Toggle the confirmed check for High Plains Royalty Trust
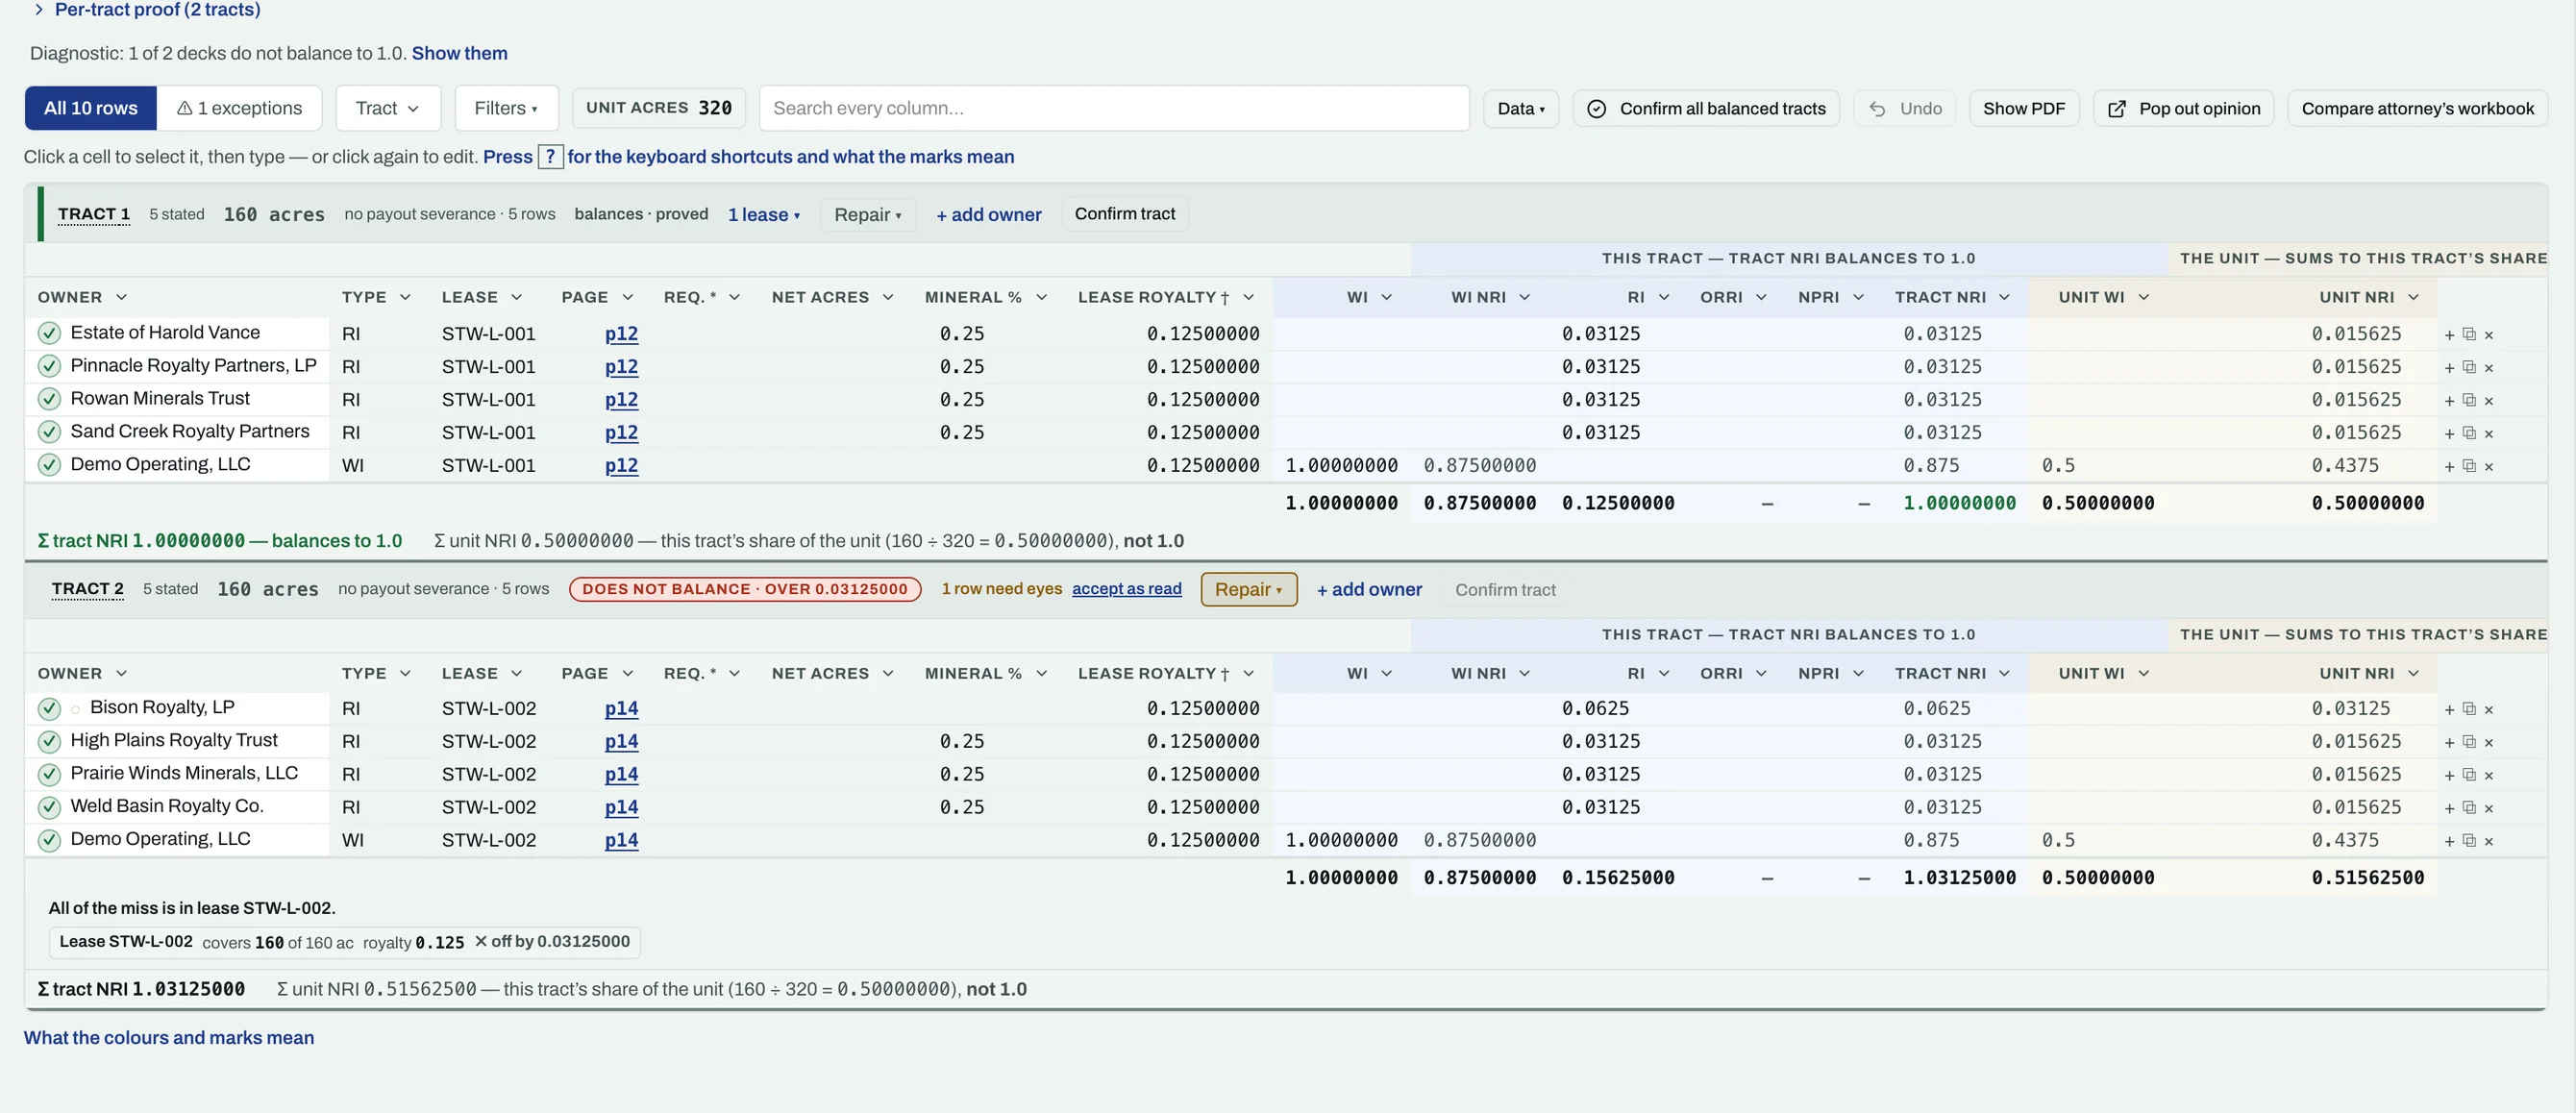2576x1113 pixels. pyautogui.click(x=49, y=741)
